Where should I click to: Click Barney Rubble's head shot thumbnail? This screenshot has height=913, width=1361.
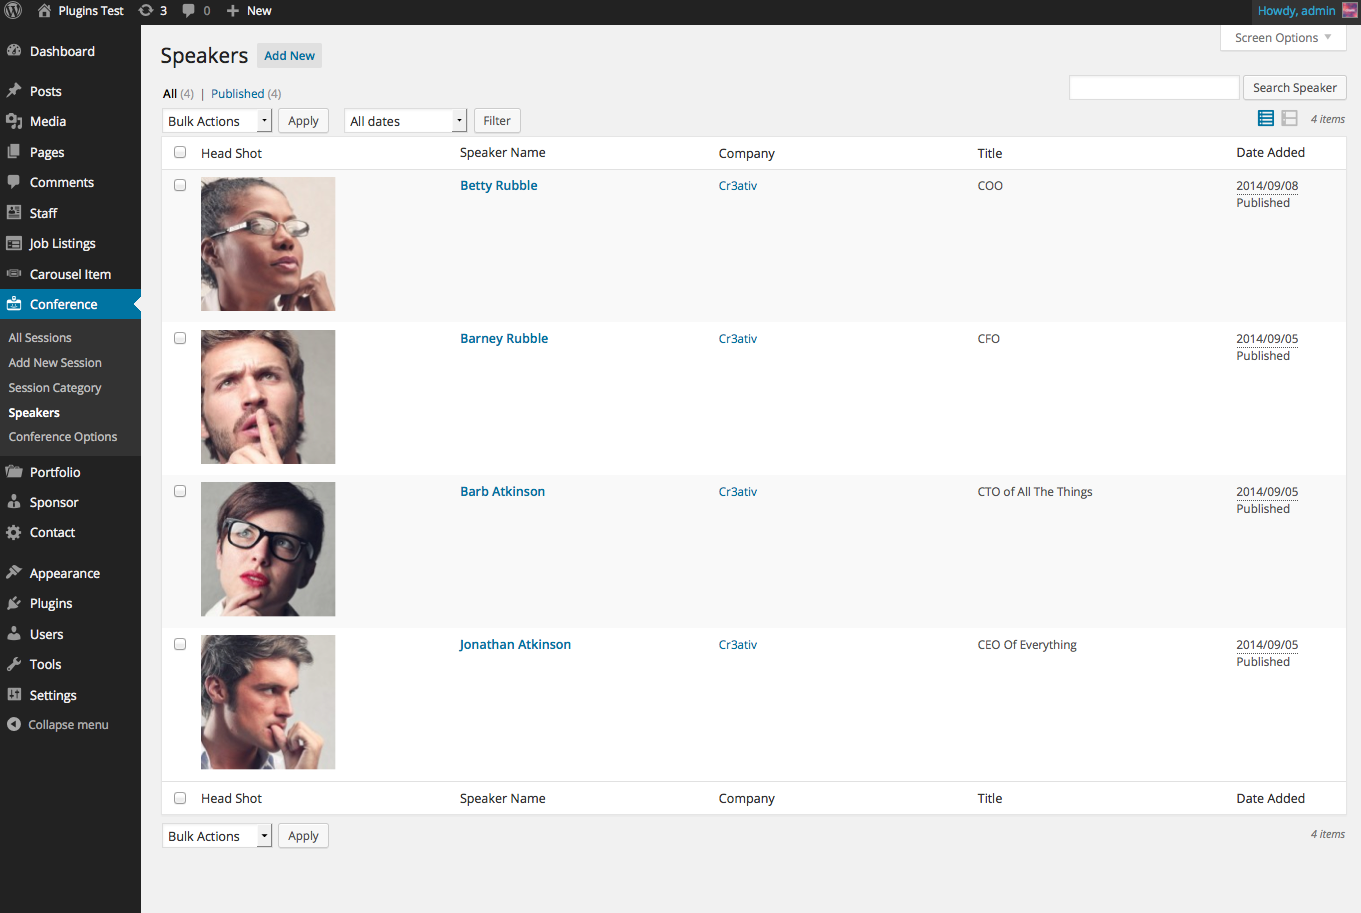click(268, 397)
